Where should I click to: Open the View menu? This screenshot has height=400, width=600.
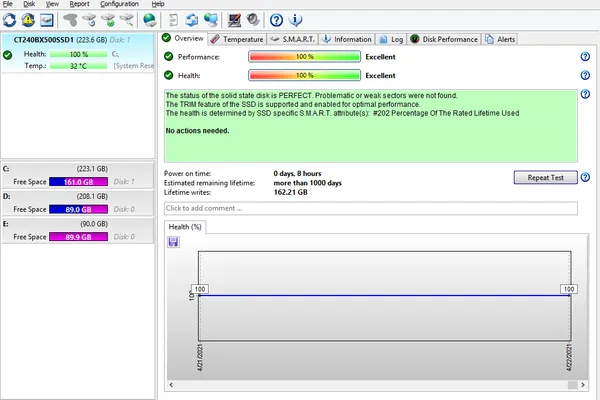52,4
